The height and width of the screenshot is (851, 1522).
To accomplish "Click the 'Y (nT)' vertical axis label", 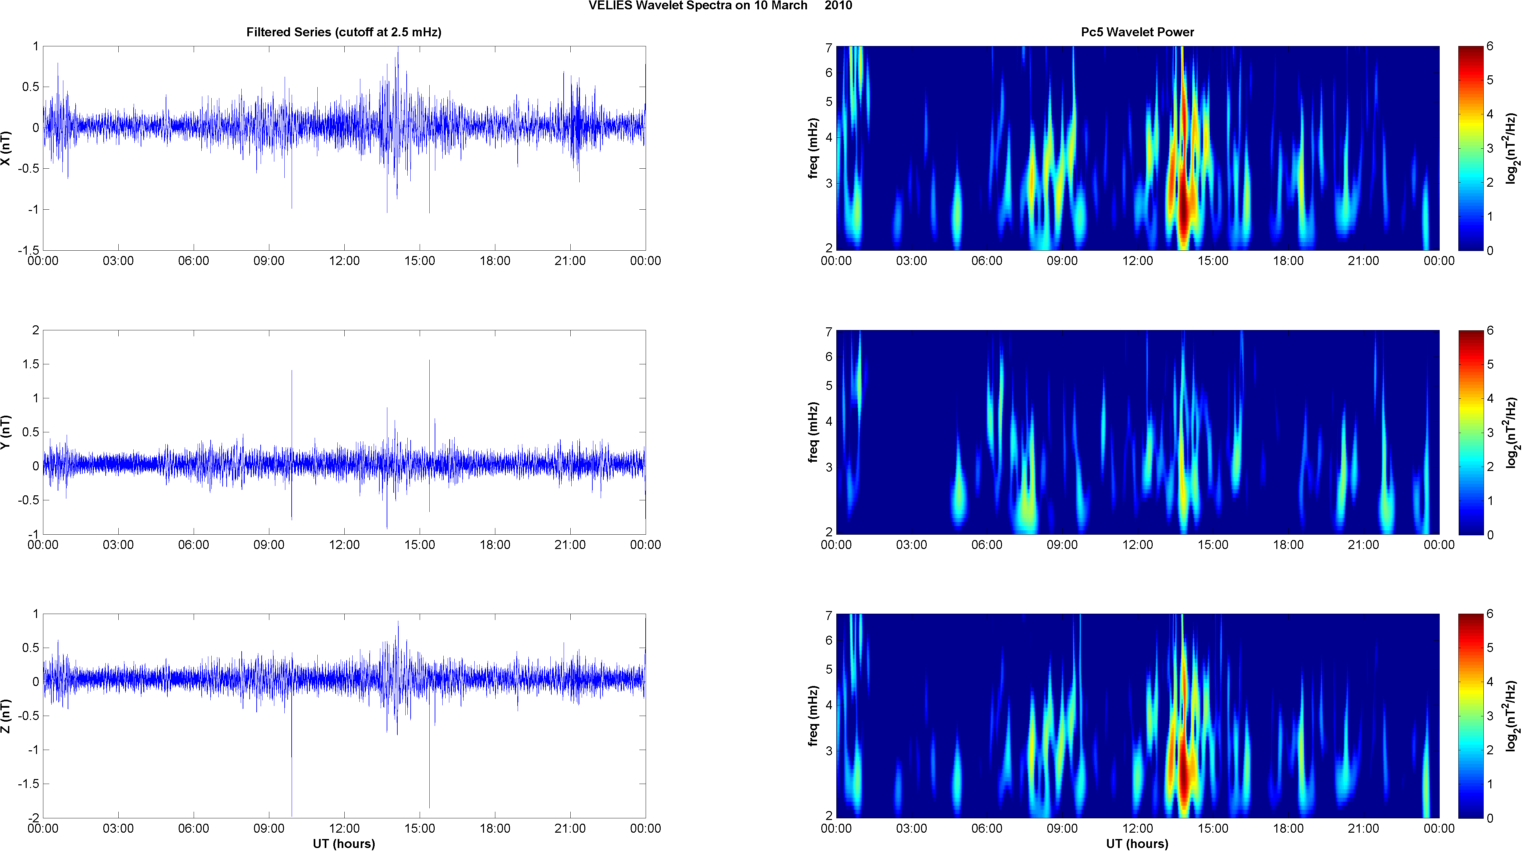I will pyautogui.click(x=7, y=432).
